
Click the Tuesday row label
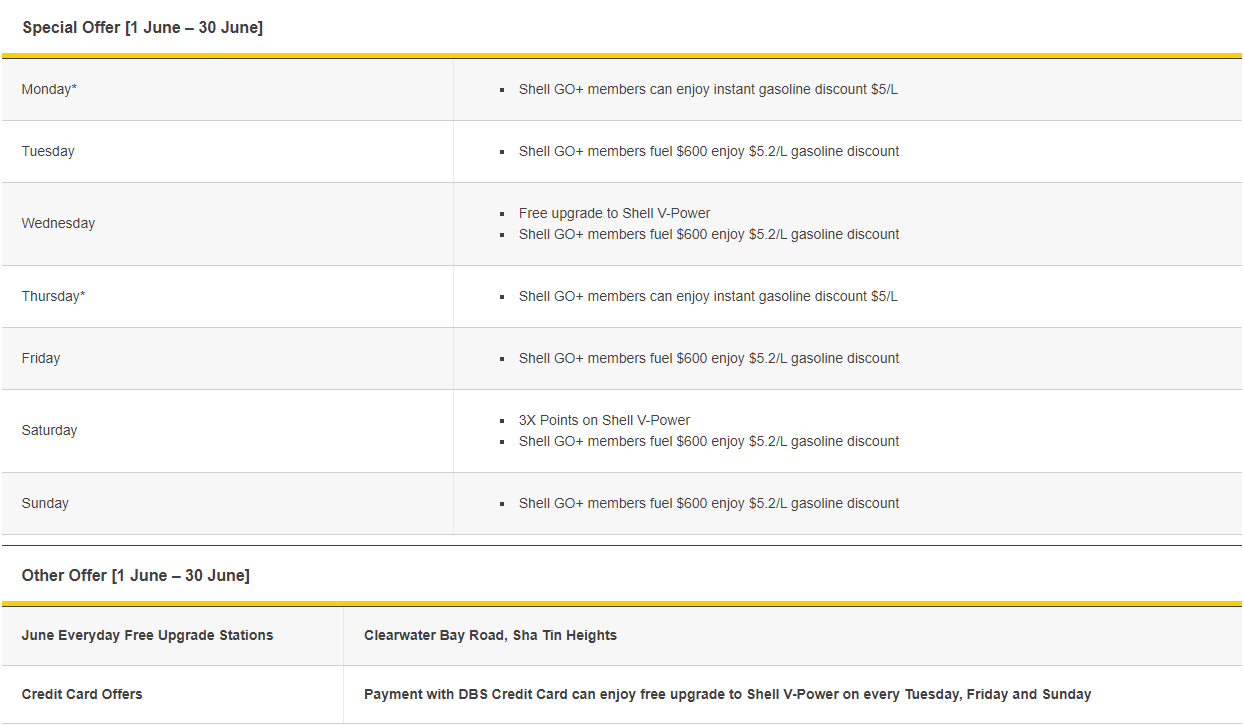48,152
